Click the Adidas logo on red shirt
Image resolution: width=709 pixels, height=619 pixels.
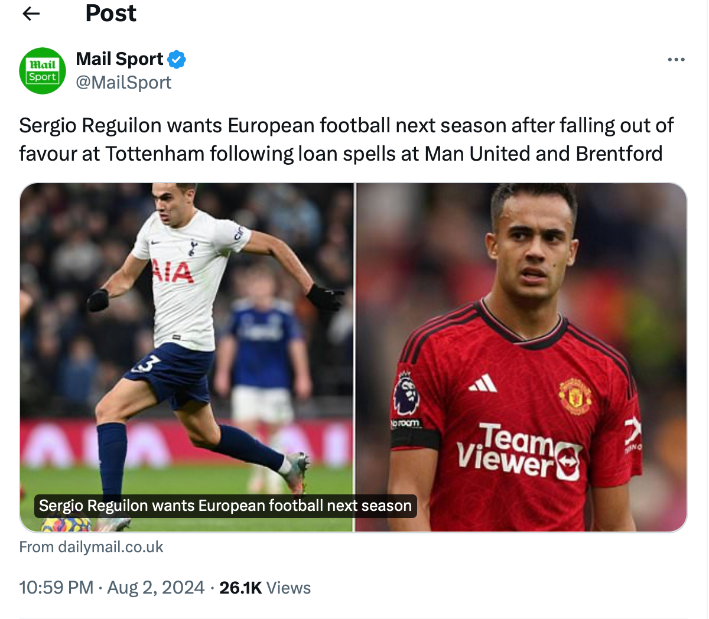[482, 383]
